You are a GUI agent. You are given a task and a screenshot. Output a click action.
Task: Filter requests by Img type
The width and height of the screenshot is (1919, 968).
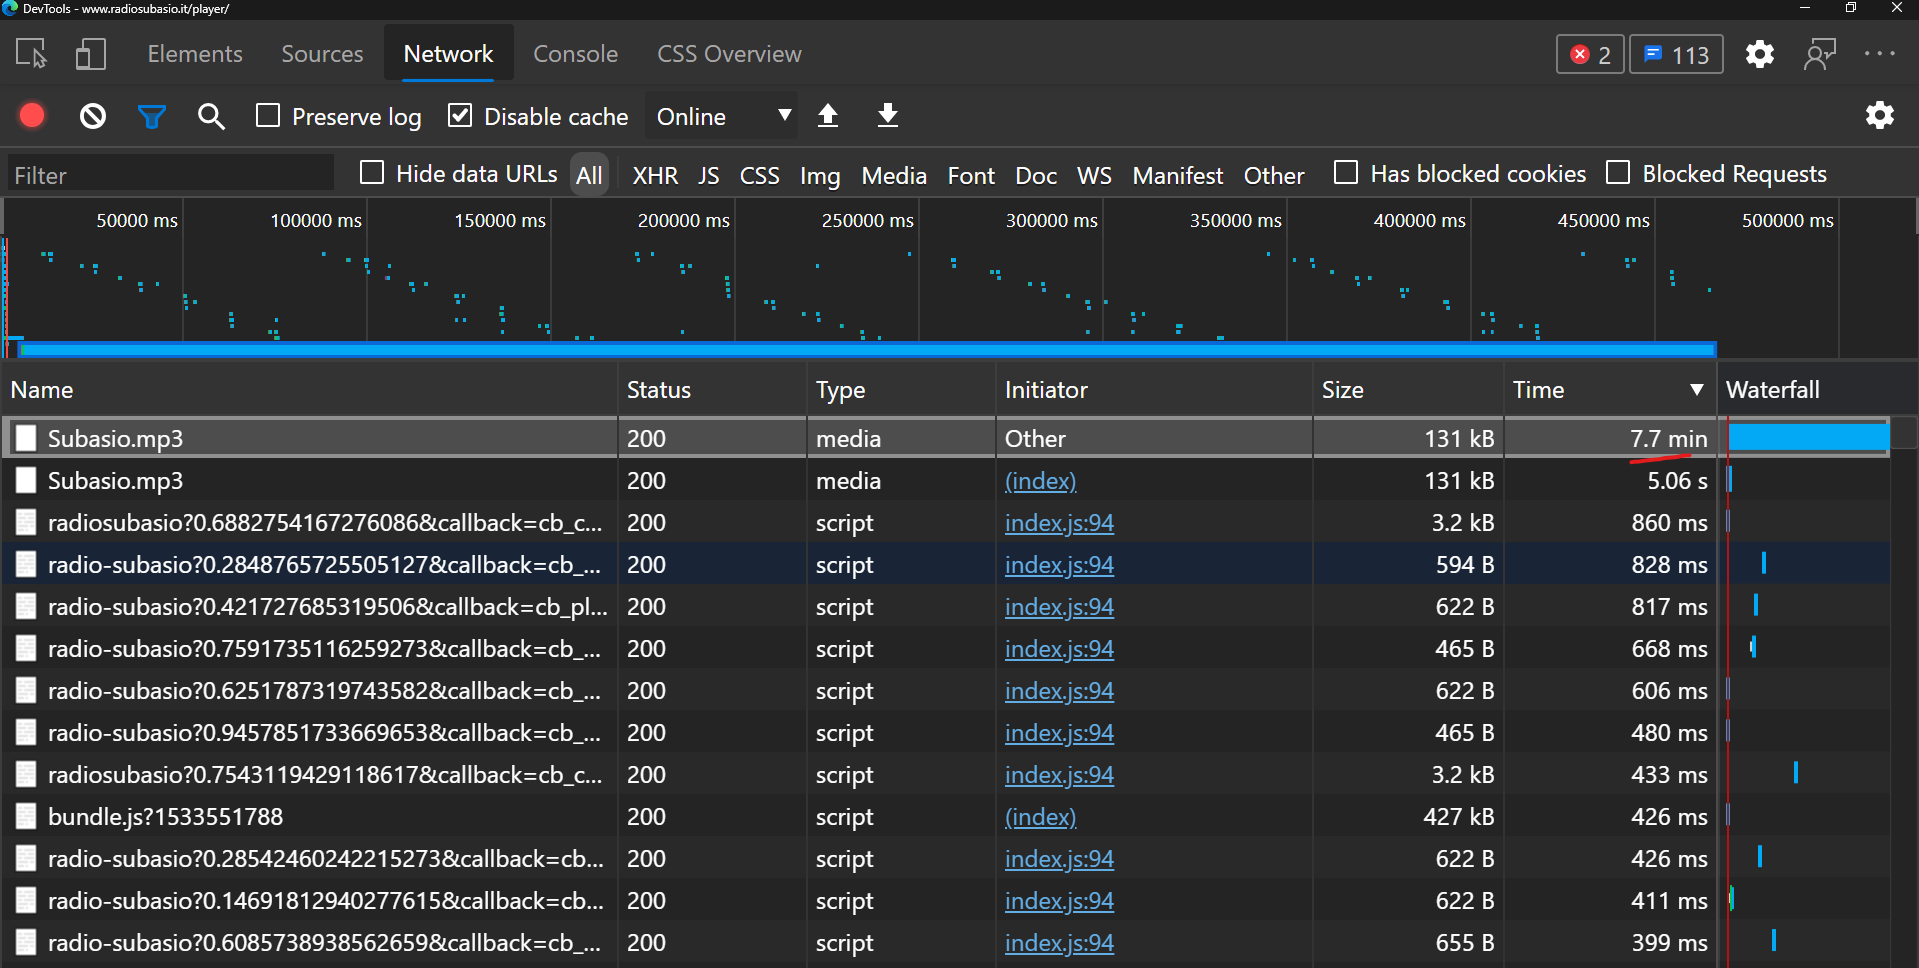[820, 176]
